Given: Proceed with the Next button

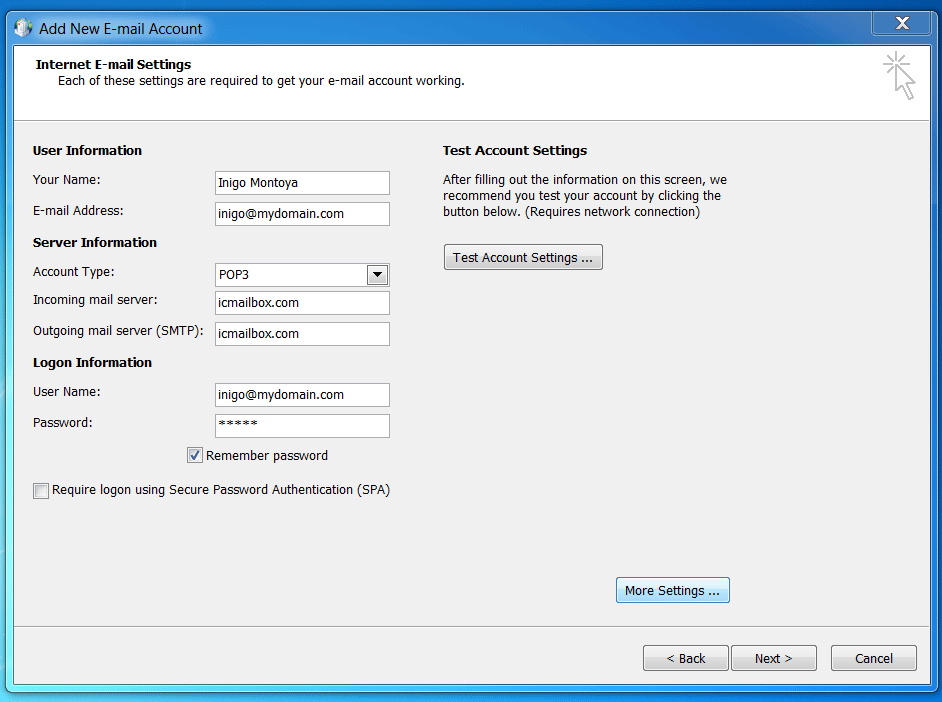Looking at the screenshot, I should click(x=773, y=658).
